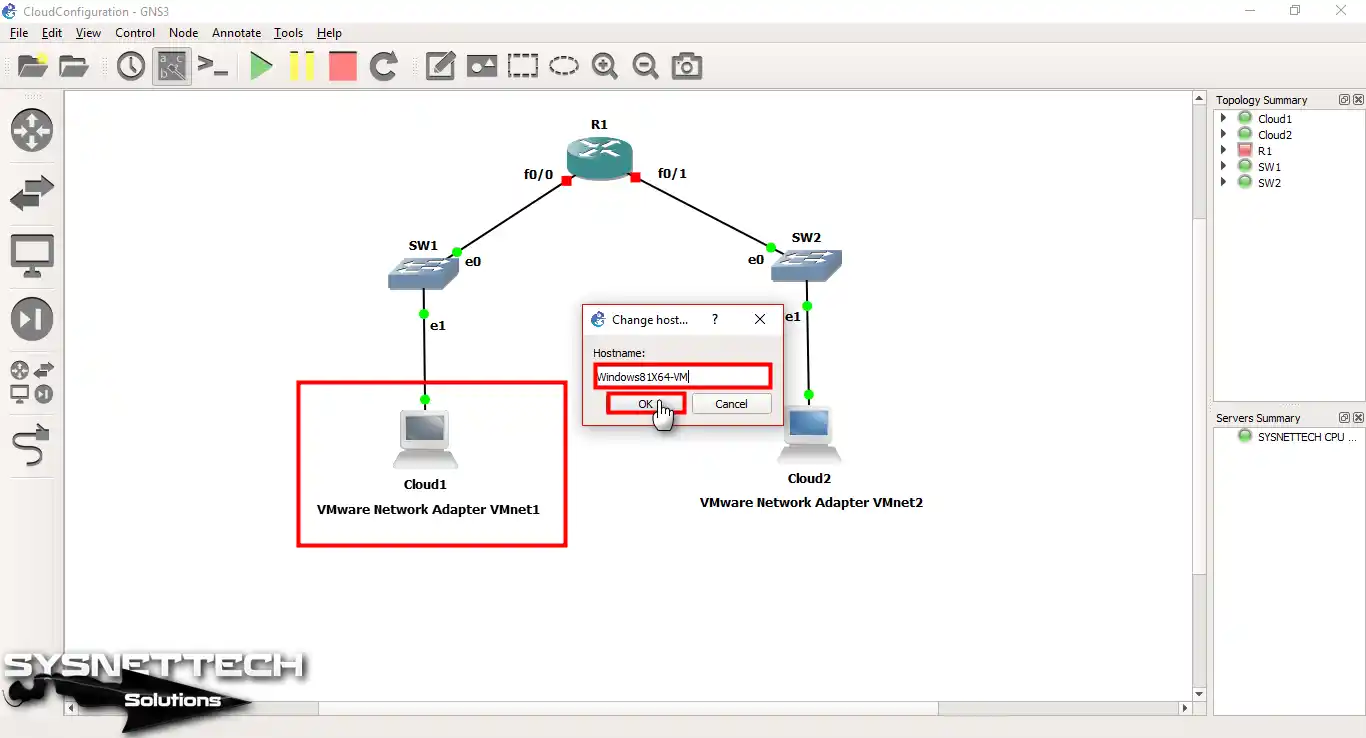Confirm the hostname with the OK button
This screenshot has height=738, width=1366.
pos(643,404)
